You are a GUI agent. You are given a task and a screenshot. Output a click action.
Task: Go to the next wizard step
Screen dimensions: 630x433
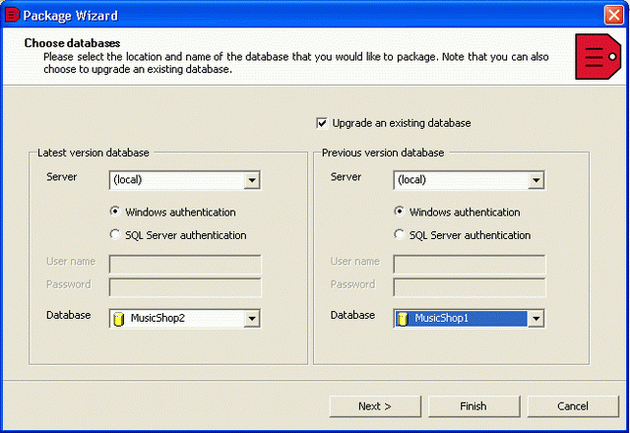[x=375, y=406]
